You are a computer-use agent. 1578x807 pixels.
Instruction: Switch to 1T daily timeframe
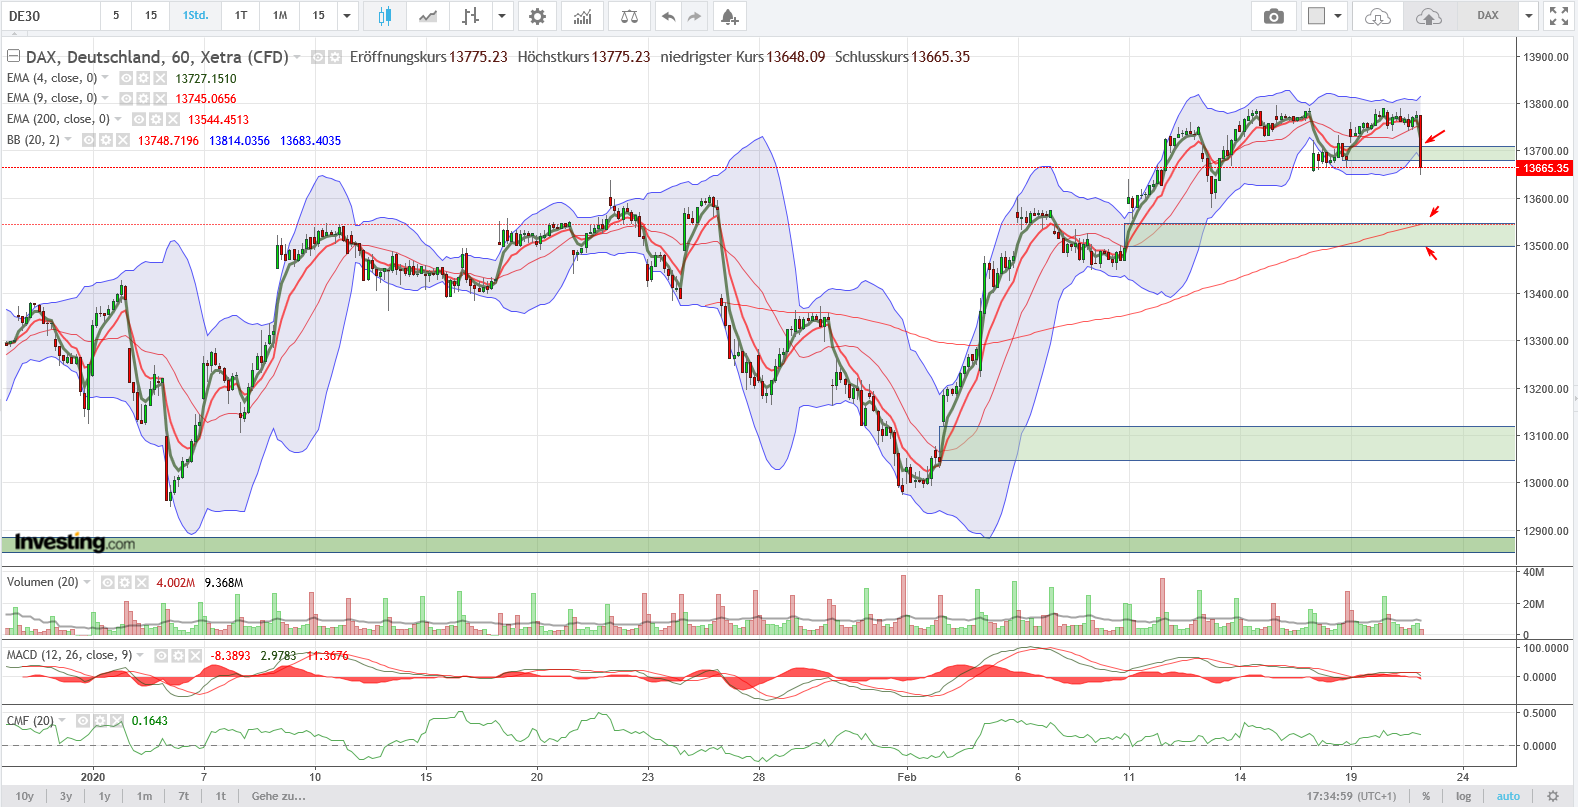(x=241, y=16)
